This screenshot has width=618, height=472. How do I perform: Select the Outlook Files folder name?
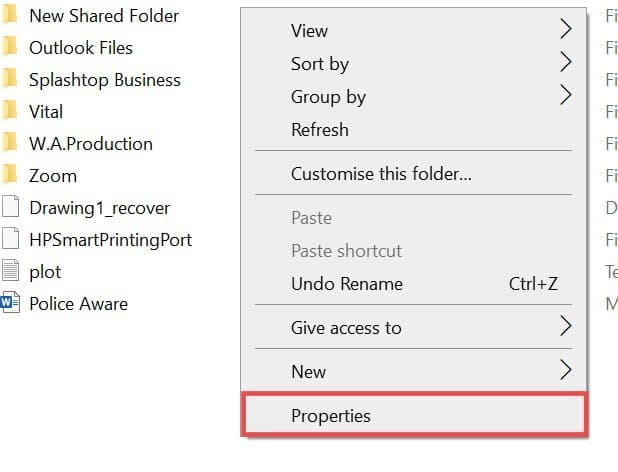(81, 47)
